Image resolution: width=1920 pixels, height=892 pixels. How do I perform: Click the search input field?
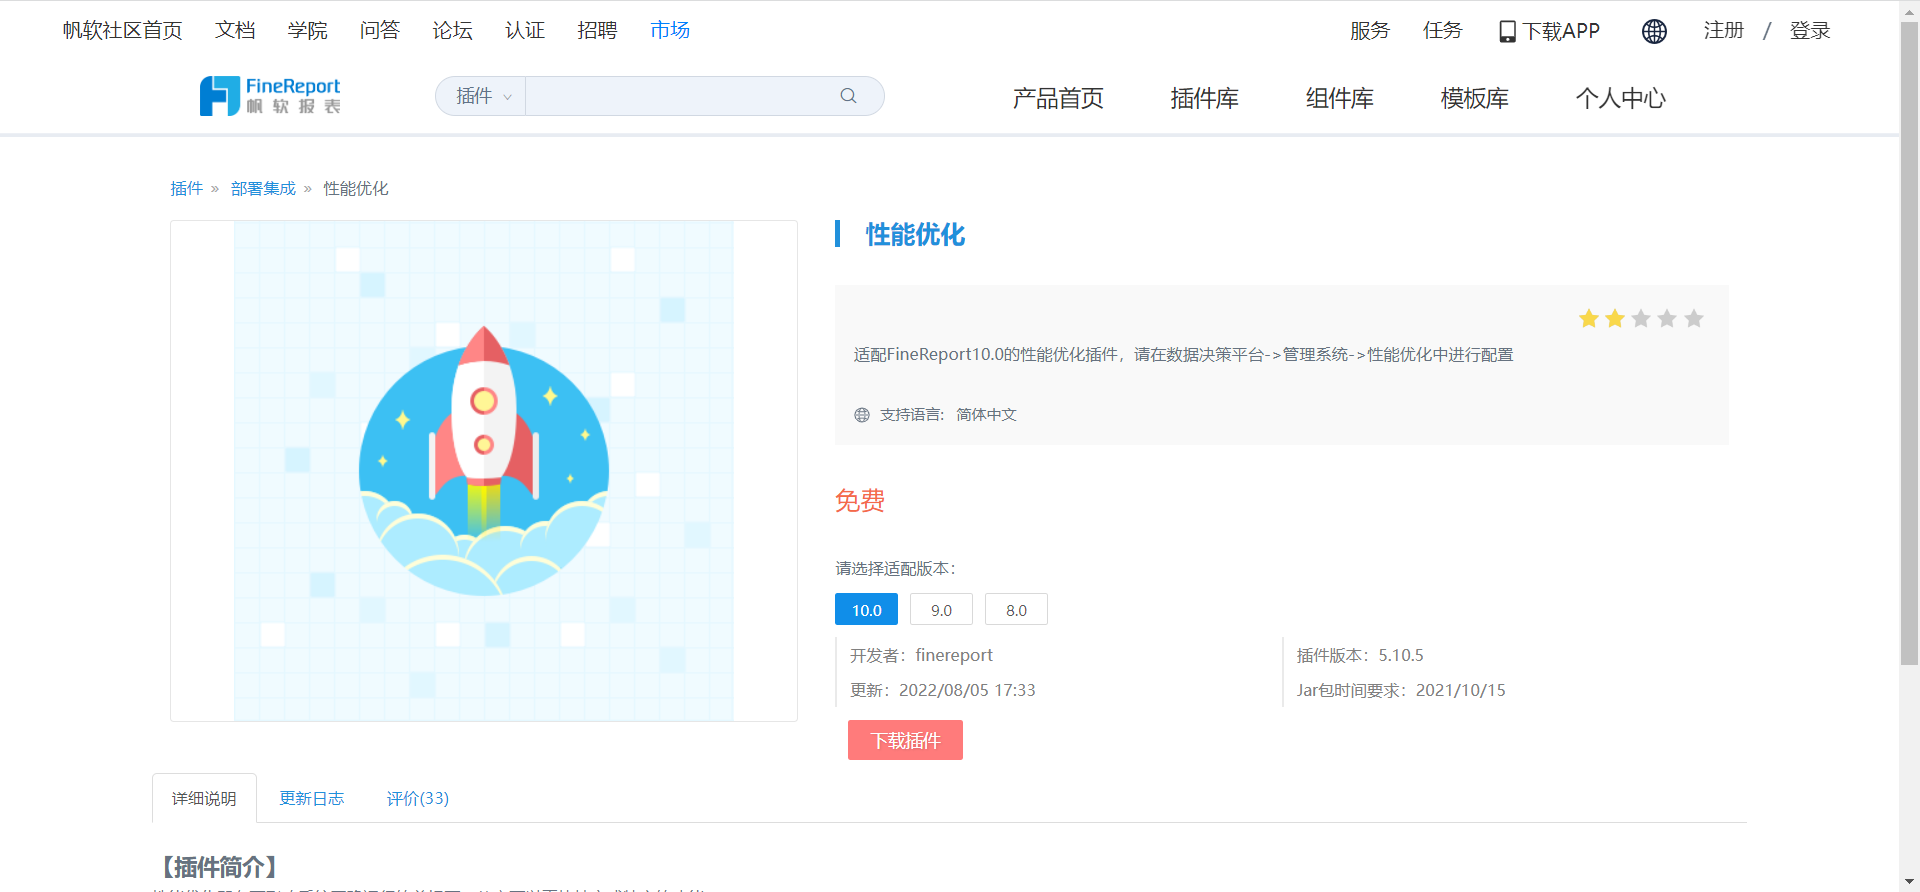[x=680, y=96]
